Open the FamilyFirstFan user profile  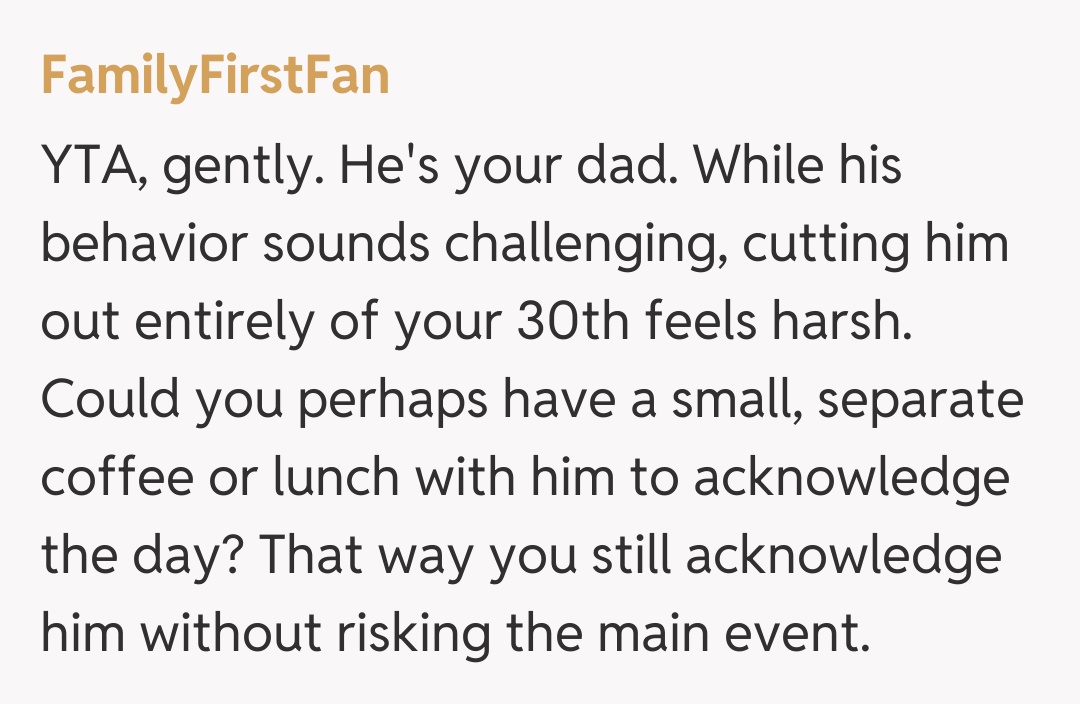[214, 77]
